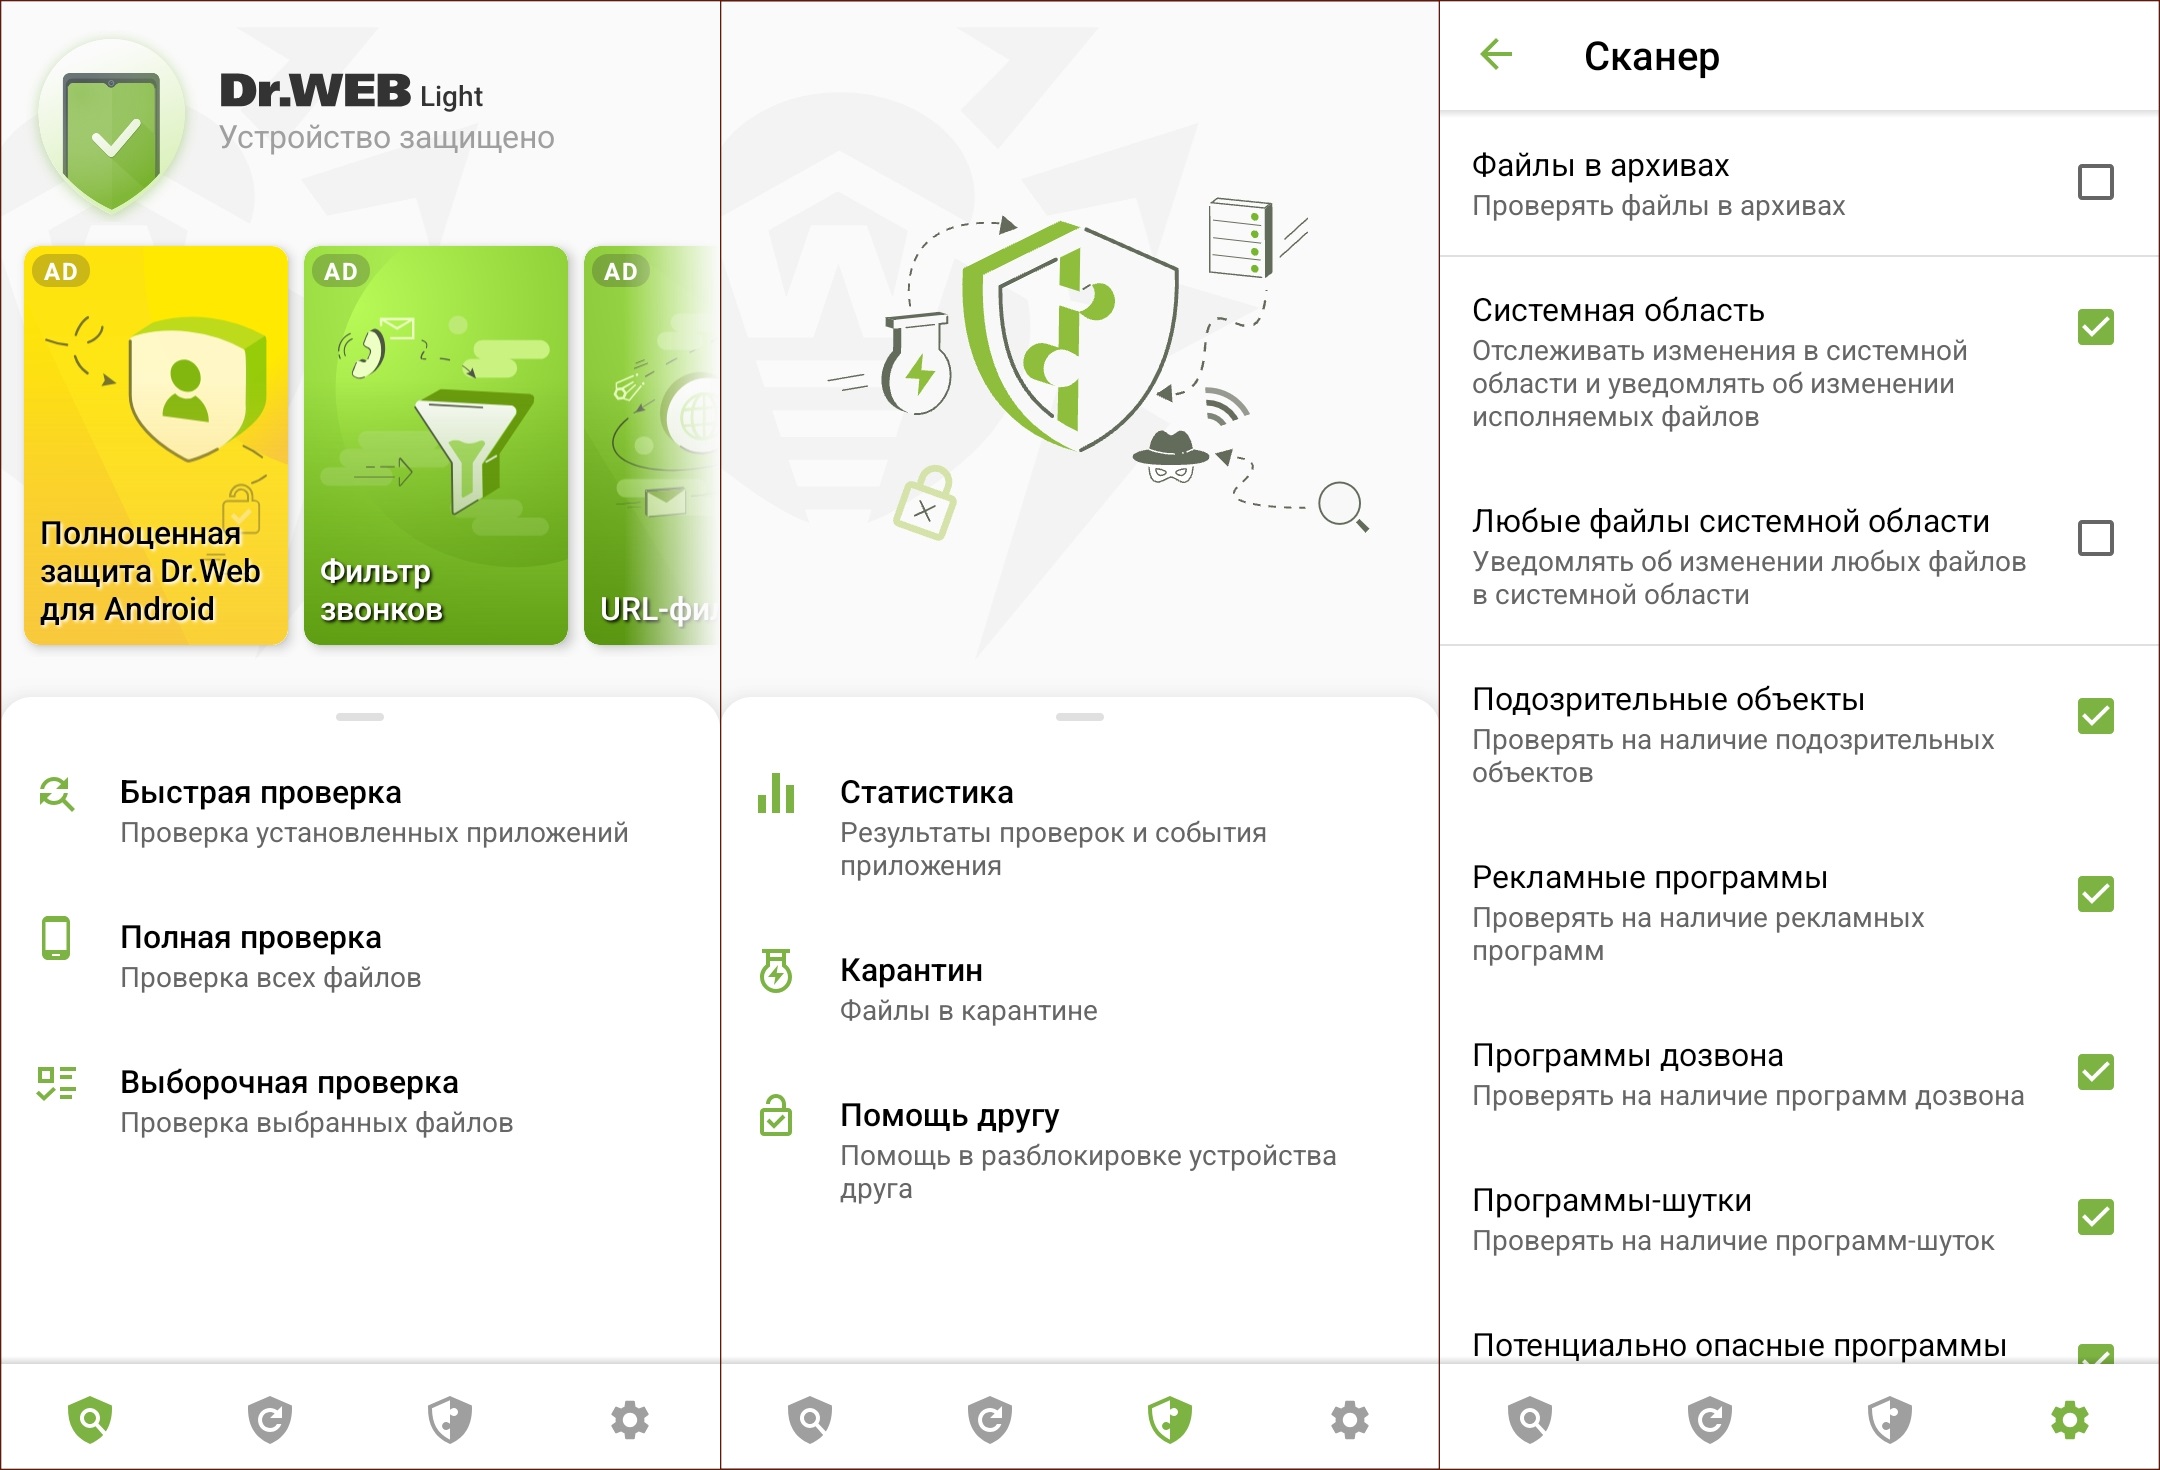Open Полноценная защита Dr.Web ad card
2160x1470 pixels.
point(156,445)
